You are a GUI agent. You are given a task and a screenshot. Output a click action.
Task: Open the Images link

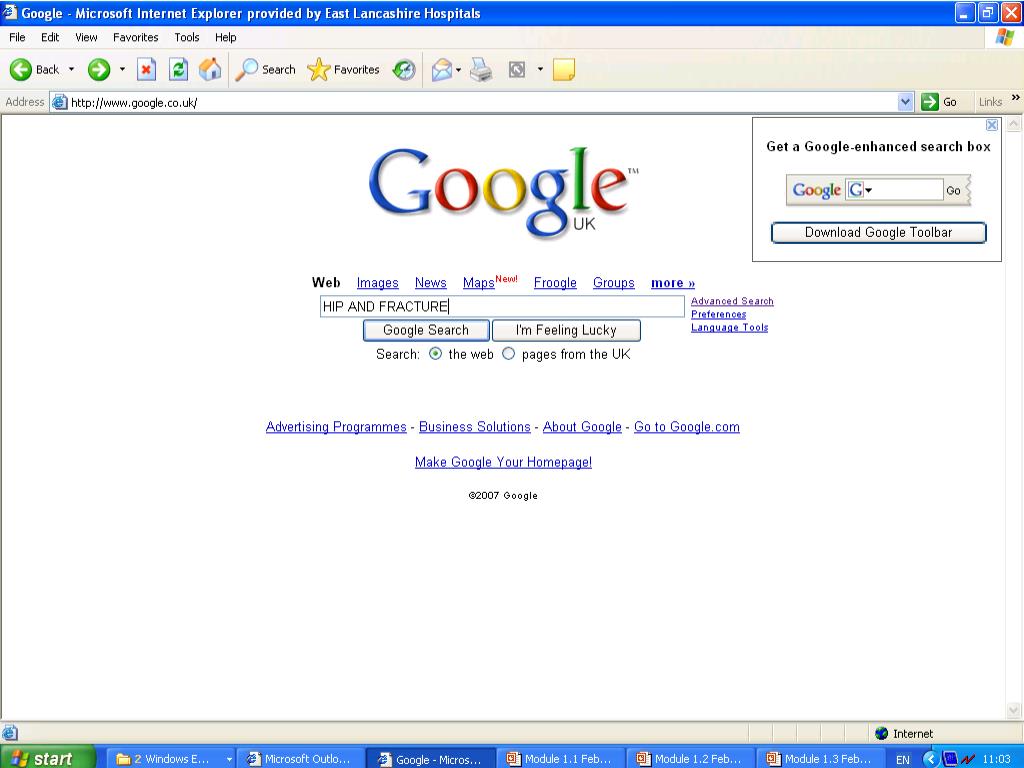(x=377, y=283)
